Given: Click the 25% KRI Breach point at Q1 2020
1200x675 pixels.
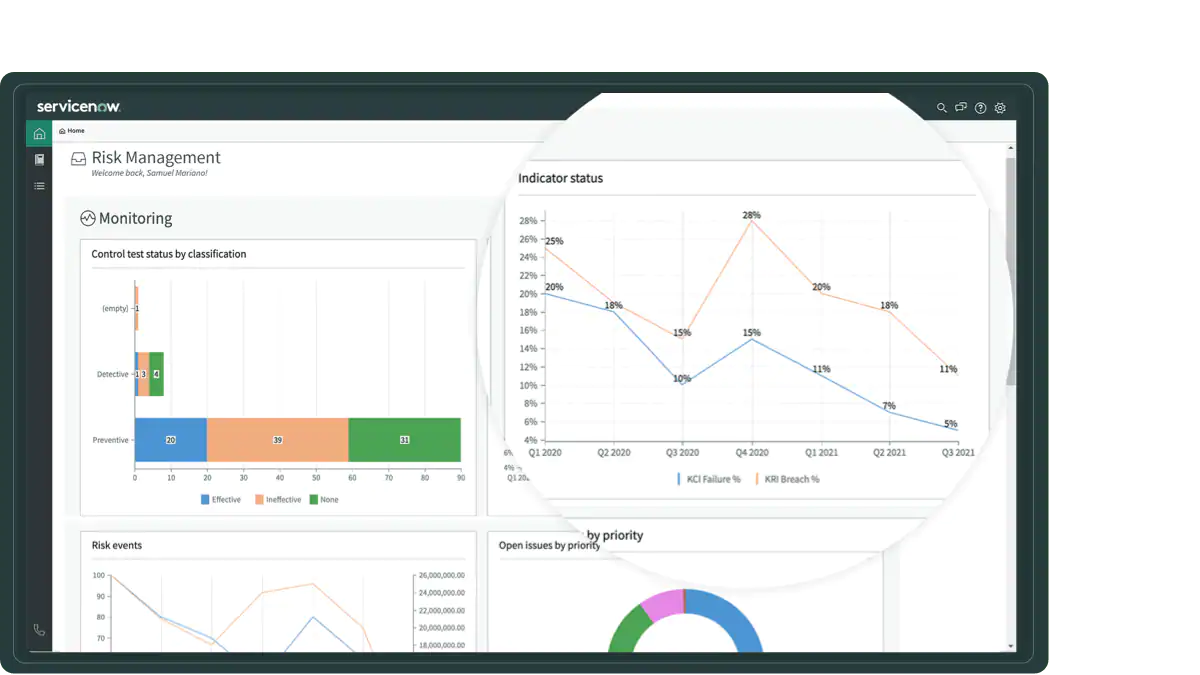Looking at the screenshot, I should pos(546,247).
